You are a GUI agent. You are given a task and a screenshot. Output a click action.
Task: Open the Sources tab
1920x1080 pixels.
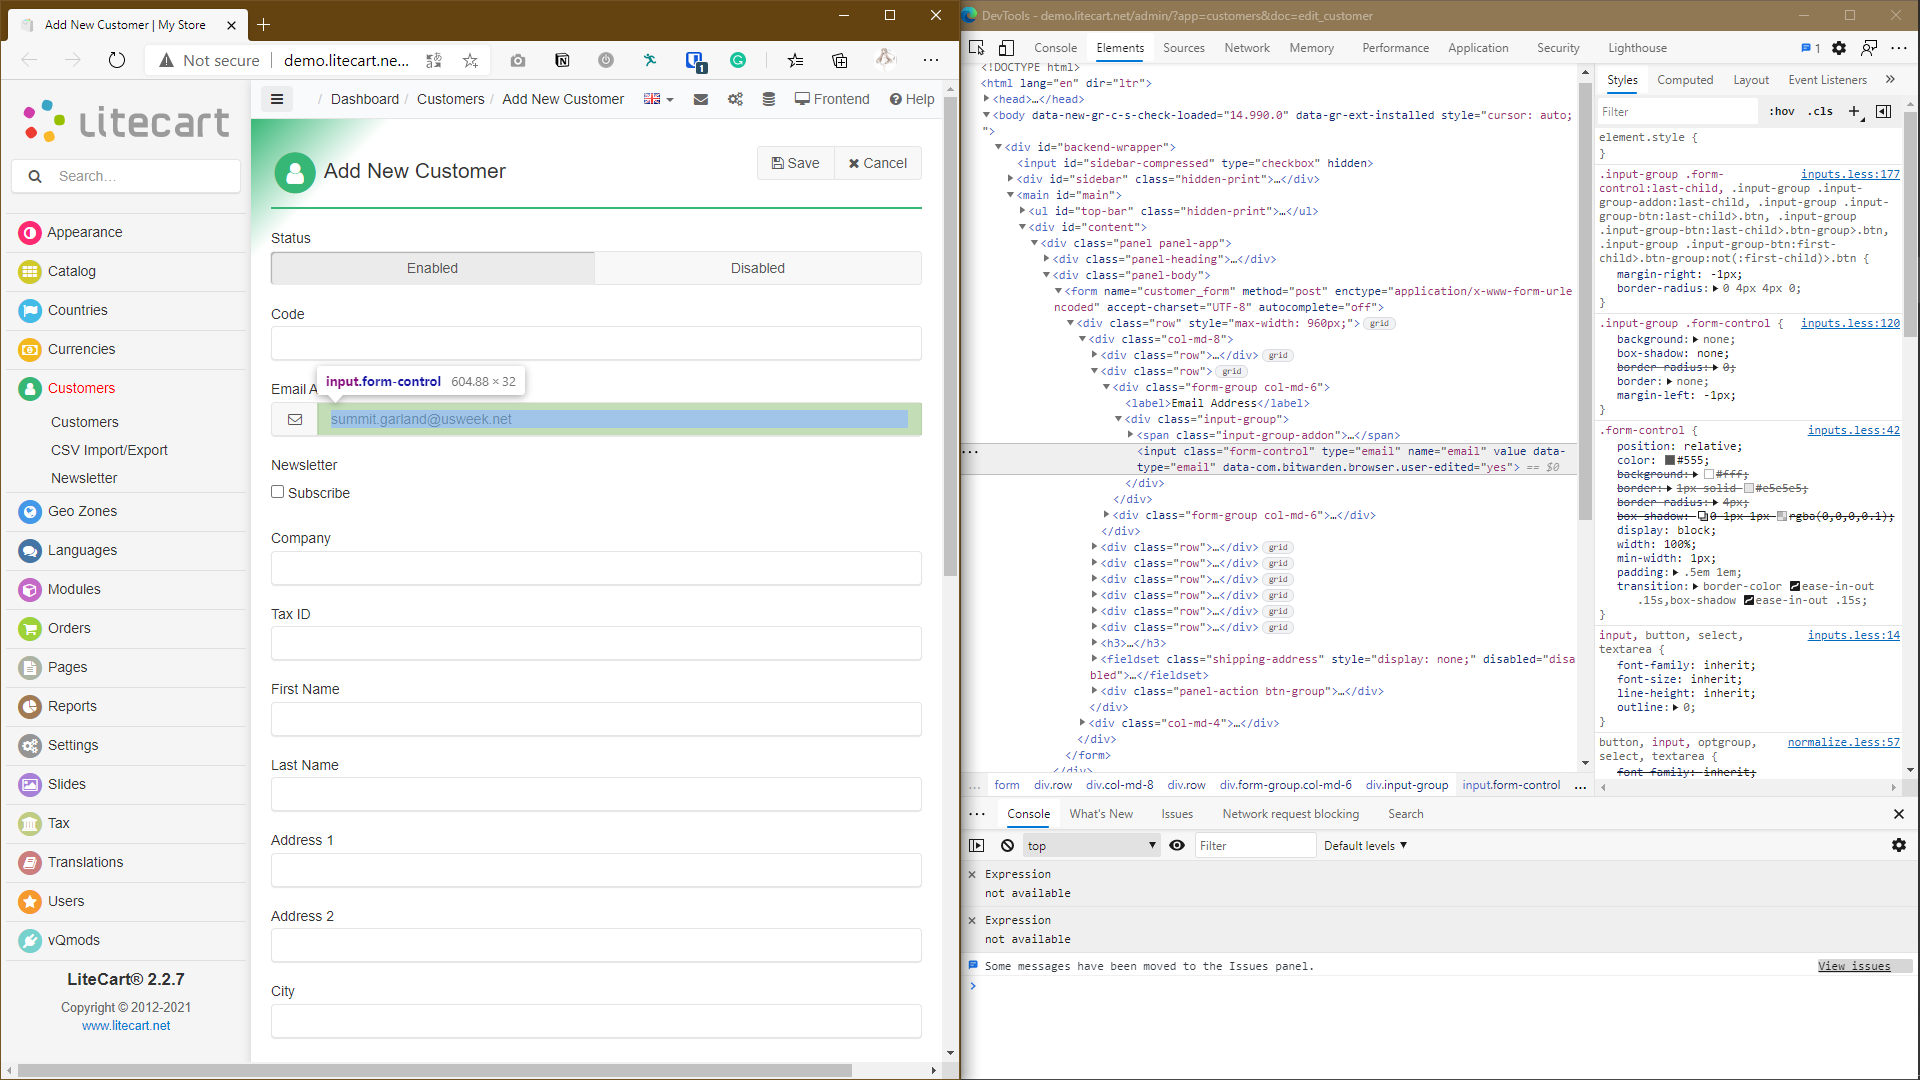[1184, 48]
